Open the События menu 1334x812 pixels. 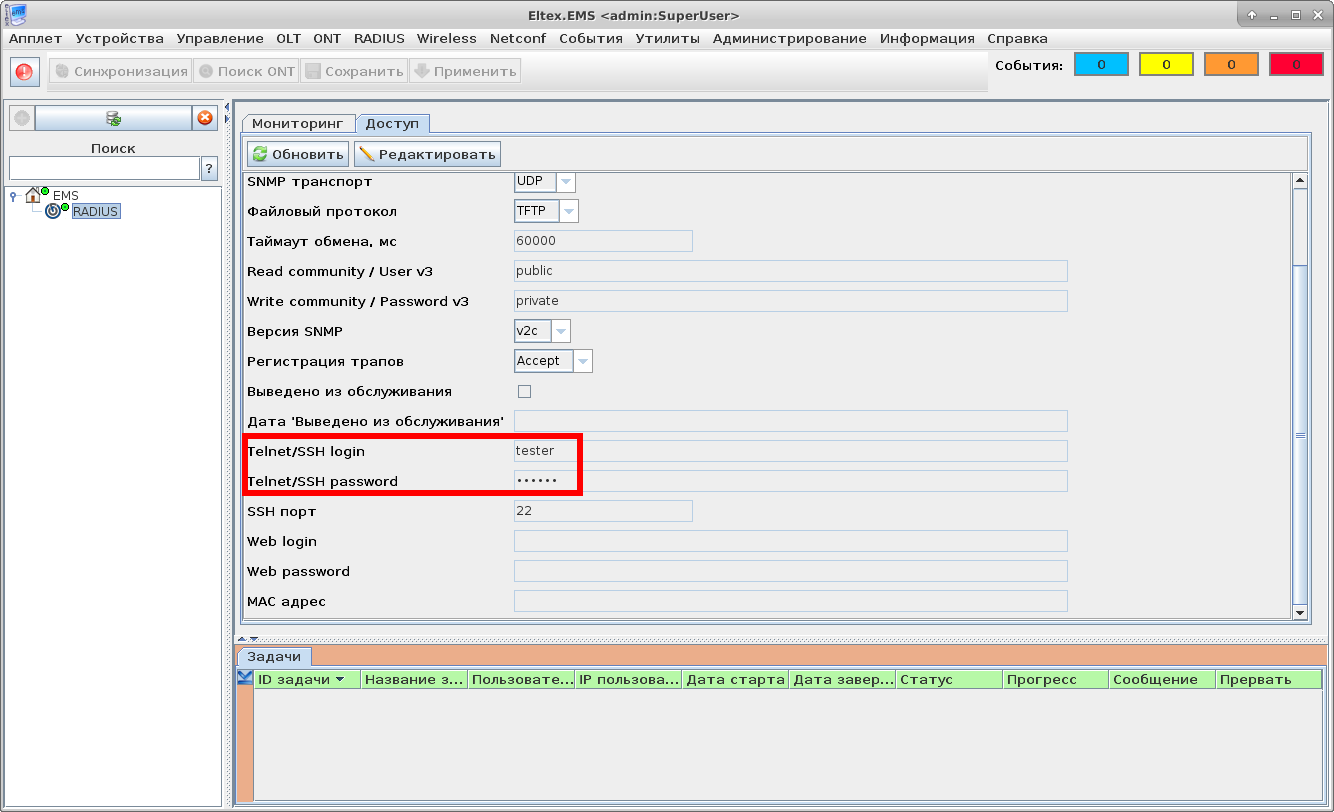591,39
